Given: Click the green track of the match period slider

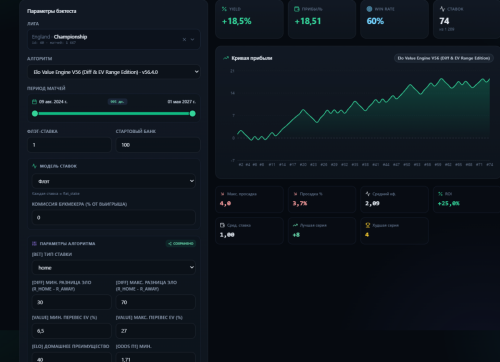Looking at the screenshot, I should pos(114,114).
